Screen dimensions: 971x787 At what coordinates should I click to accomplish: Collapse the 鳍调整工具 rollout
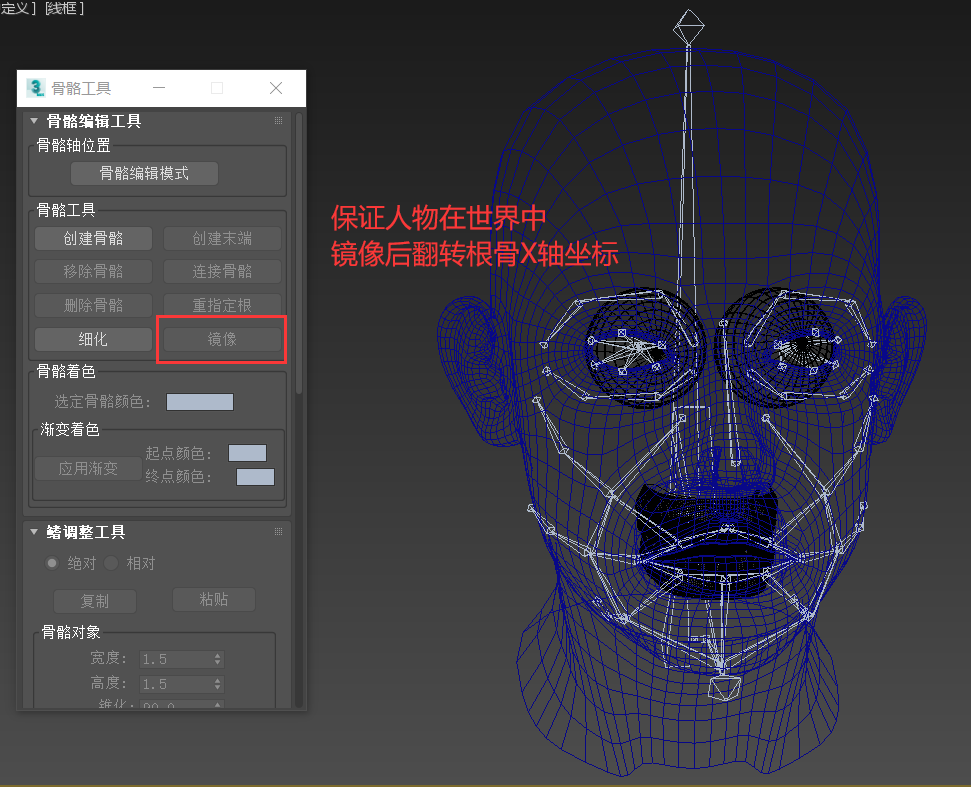click(34, 531)
